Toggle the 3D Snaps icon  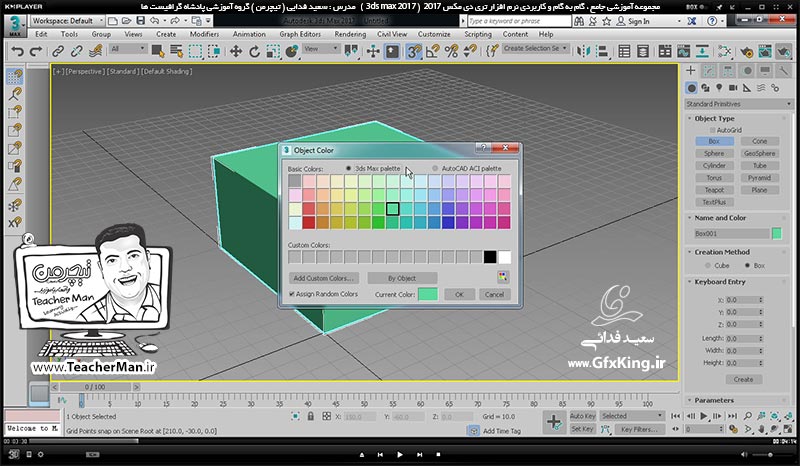click(x=413, y=52)
